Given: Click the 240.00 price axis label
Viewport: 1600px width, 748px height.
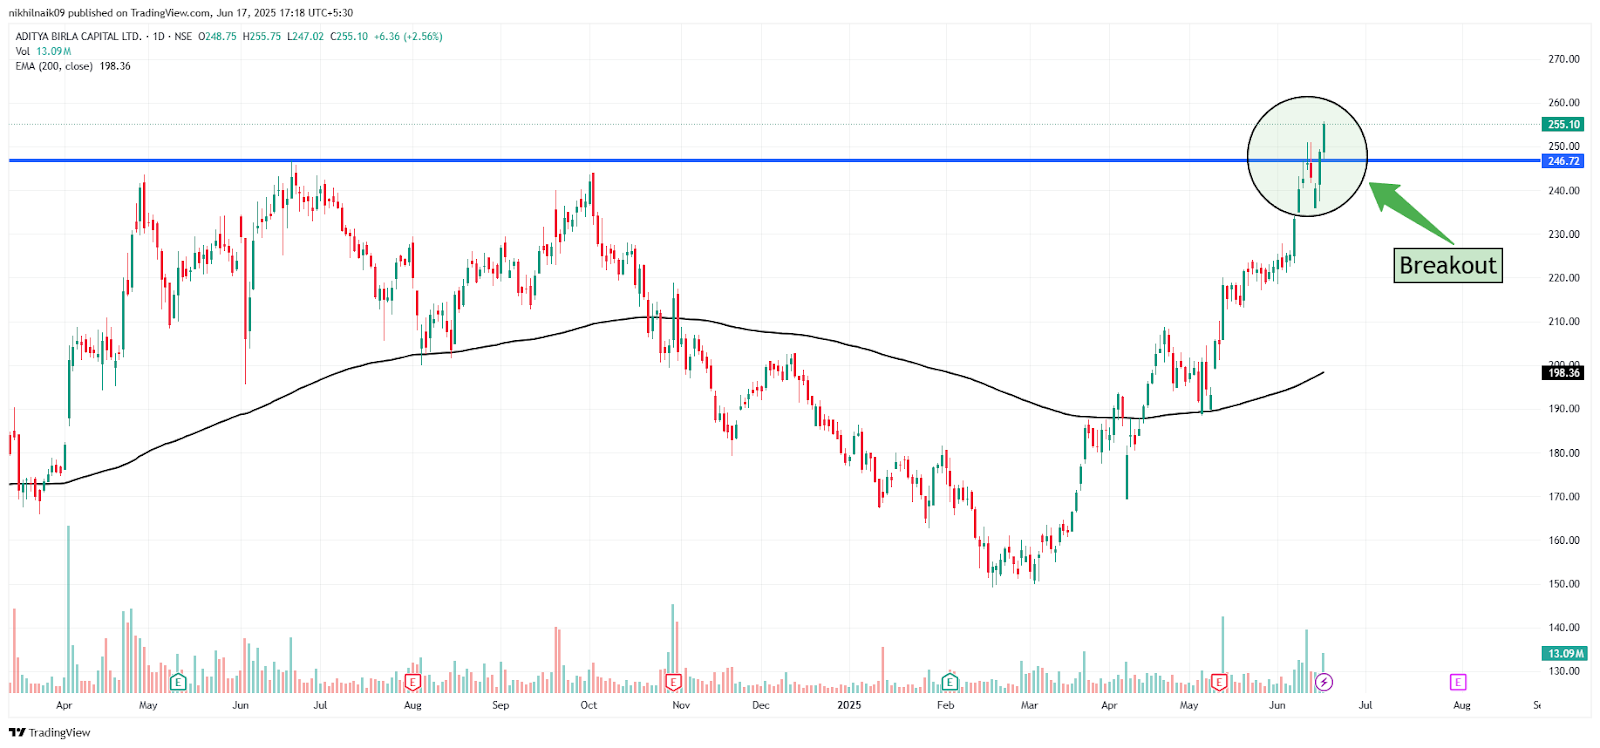Looking at the screenshot, I should [1564, 190].
